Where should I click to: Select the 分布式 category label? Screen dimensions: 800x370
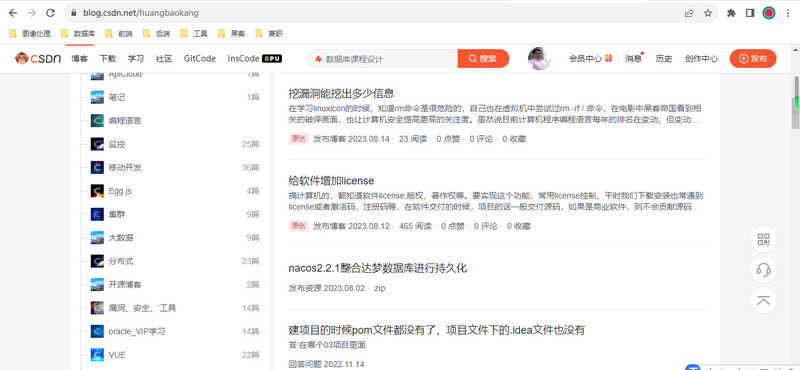121,261
